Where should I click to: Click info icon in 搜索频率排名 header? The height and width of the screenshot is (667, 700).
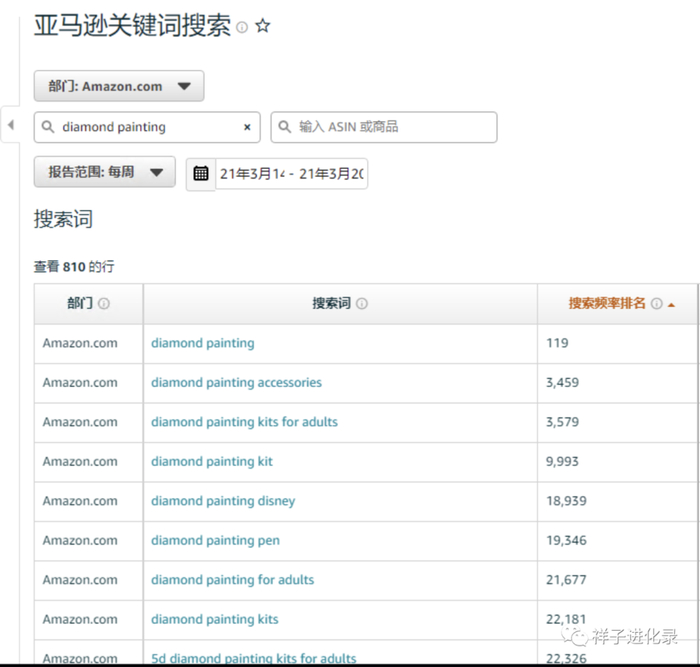[656, 304]
